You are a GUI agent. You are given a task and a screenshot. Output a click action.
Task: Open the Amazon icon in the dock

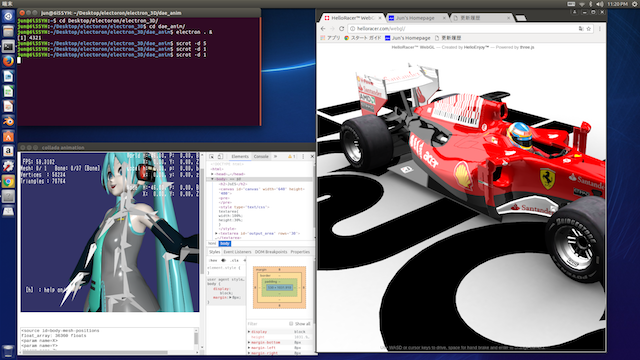(8, 151)
